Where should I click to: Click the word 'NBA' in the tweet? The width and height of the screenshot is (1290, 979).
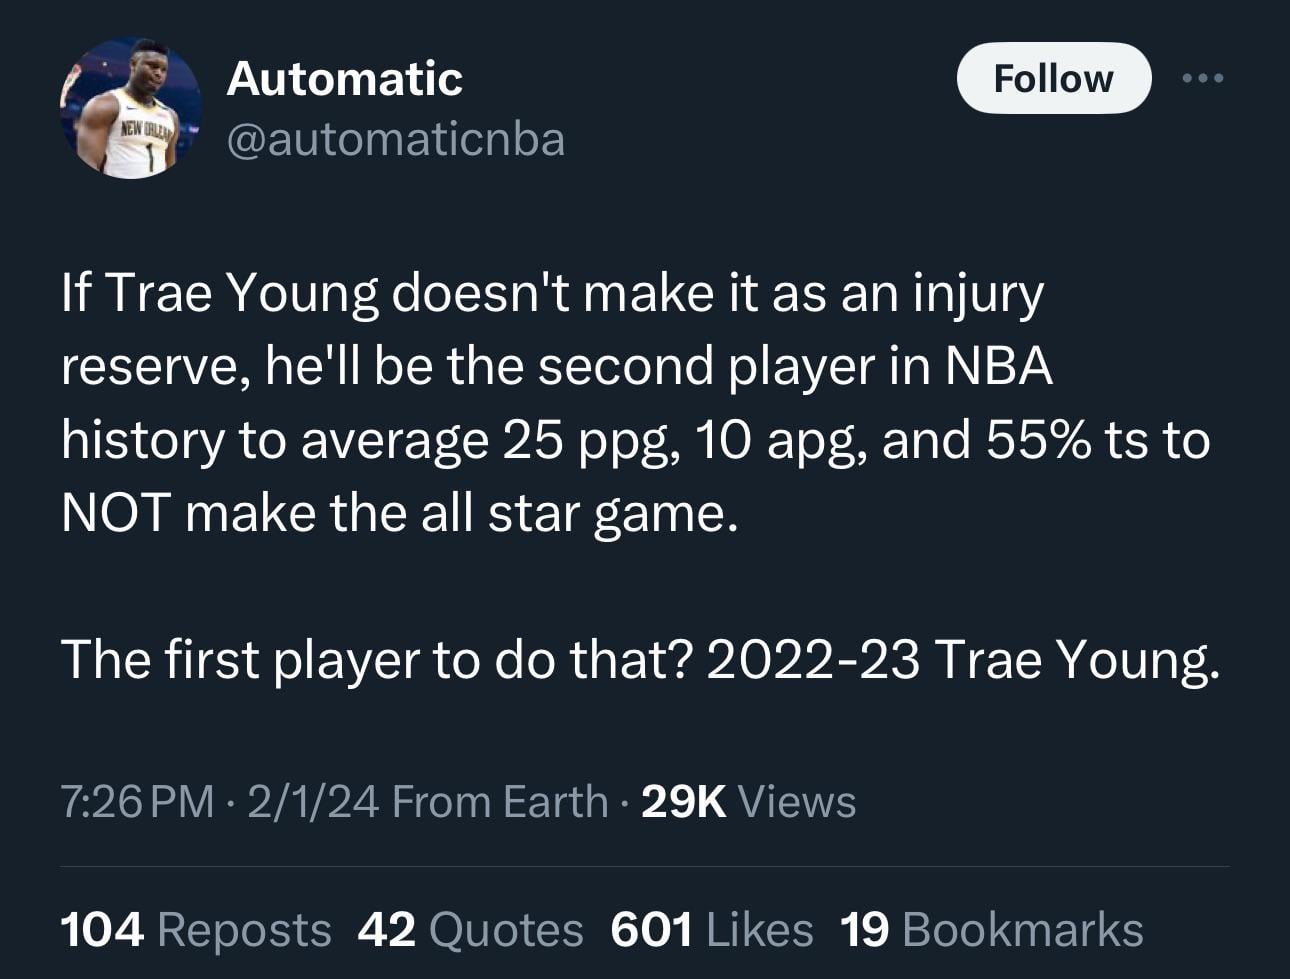[x=997, y=367]
